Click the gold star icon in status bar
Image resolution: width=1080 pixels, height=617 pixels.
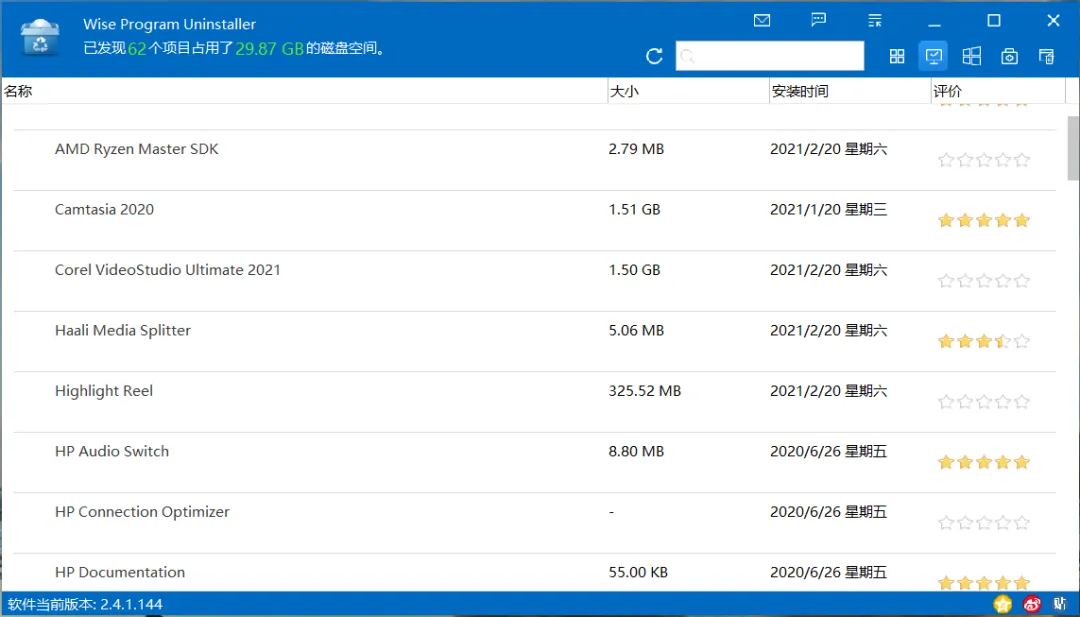pyautogui.click(x=1003, y=605)
